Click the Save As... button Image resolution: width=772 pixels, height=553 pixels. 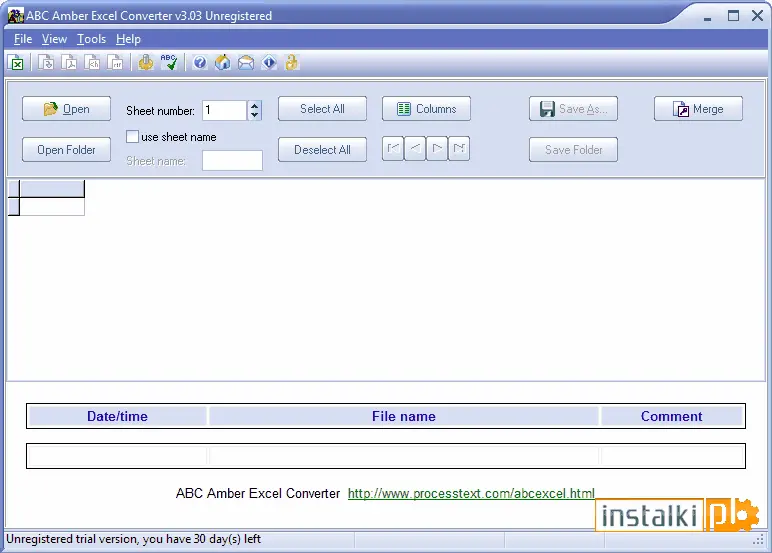[x=574, y=109]
